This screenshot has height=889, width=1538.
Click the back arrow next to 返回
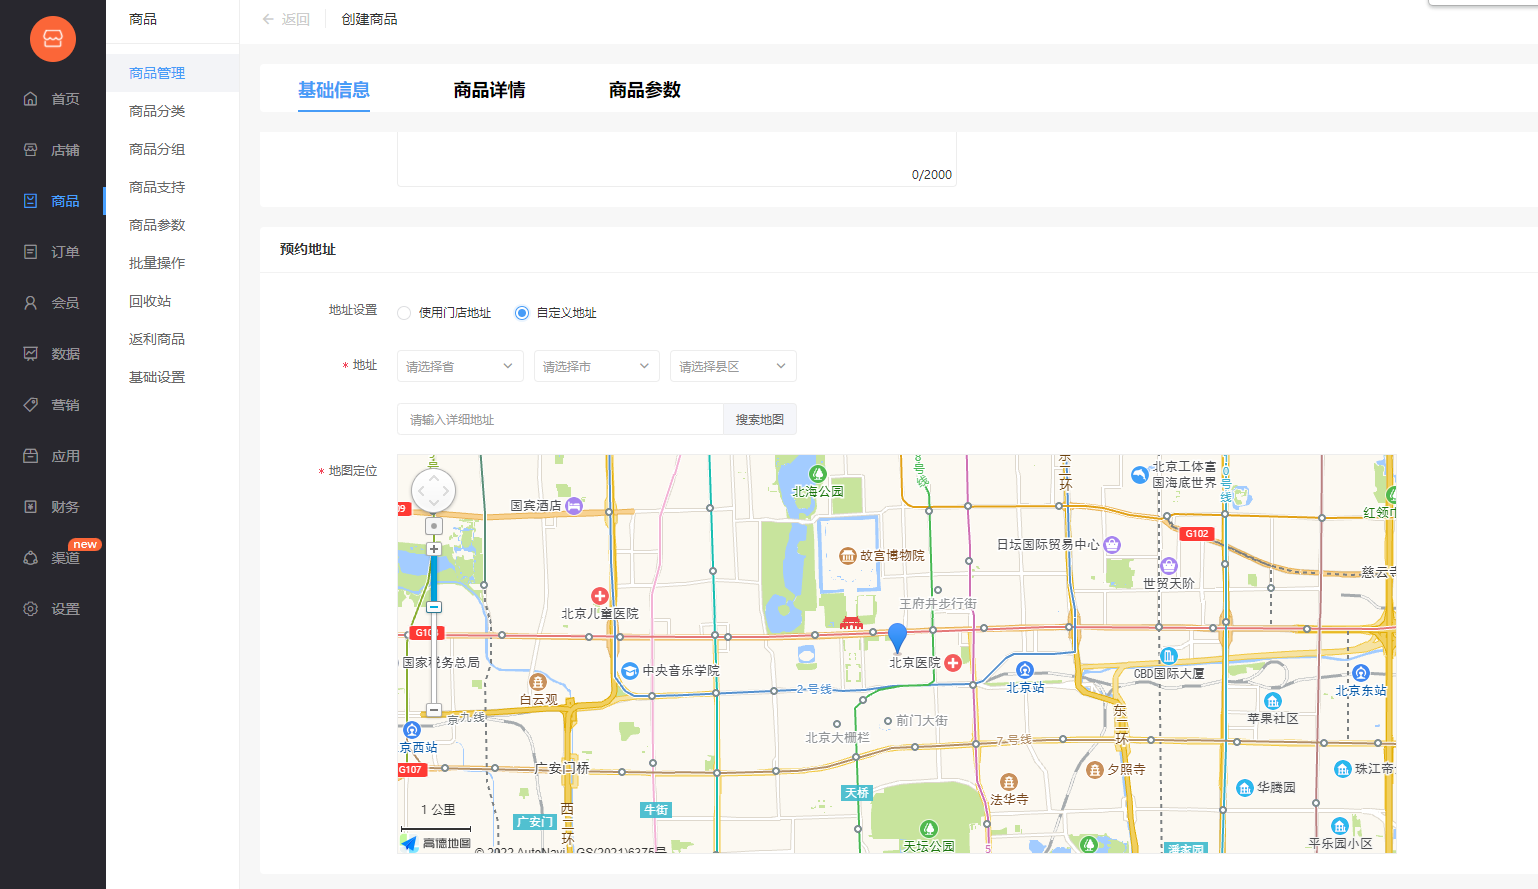tap(268, 19)
